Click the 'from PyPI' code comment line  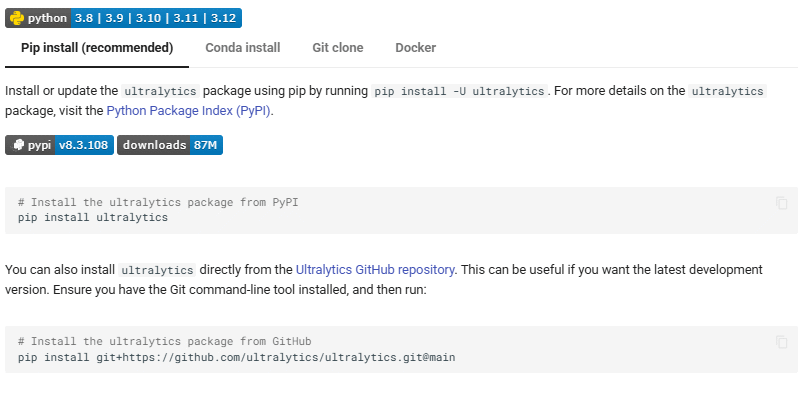click(x=158, y=203)
